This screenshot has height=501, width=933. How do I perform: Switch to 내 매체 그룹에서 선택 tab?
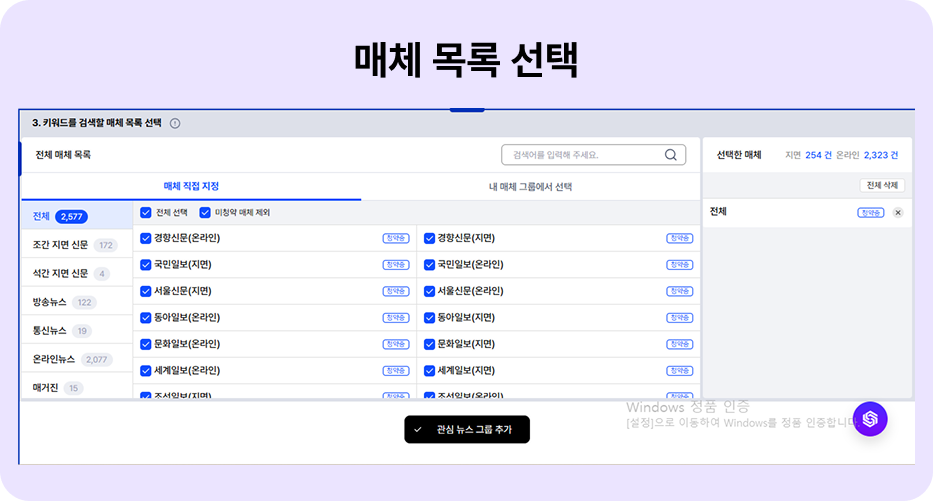[x=530, y=187]
